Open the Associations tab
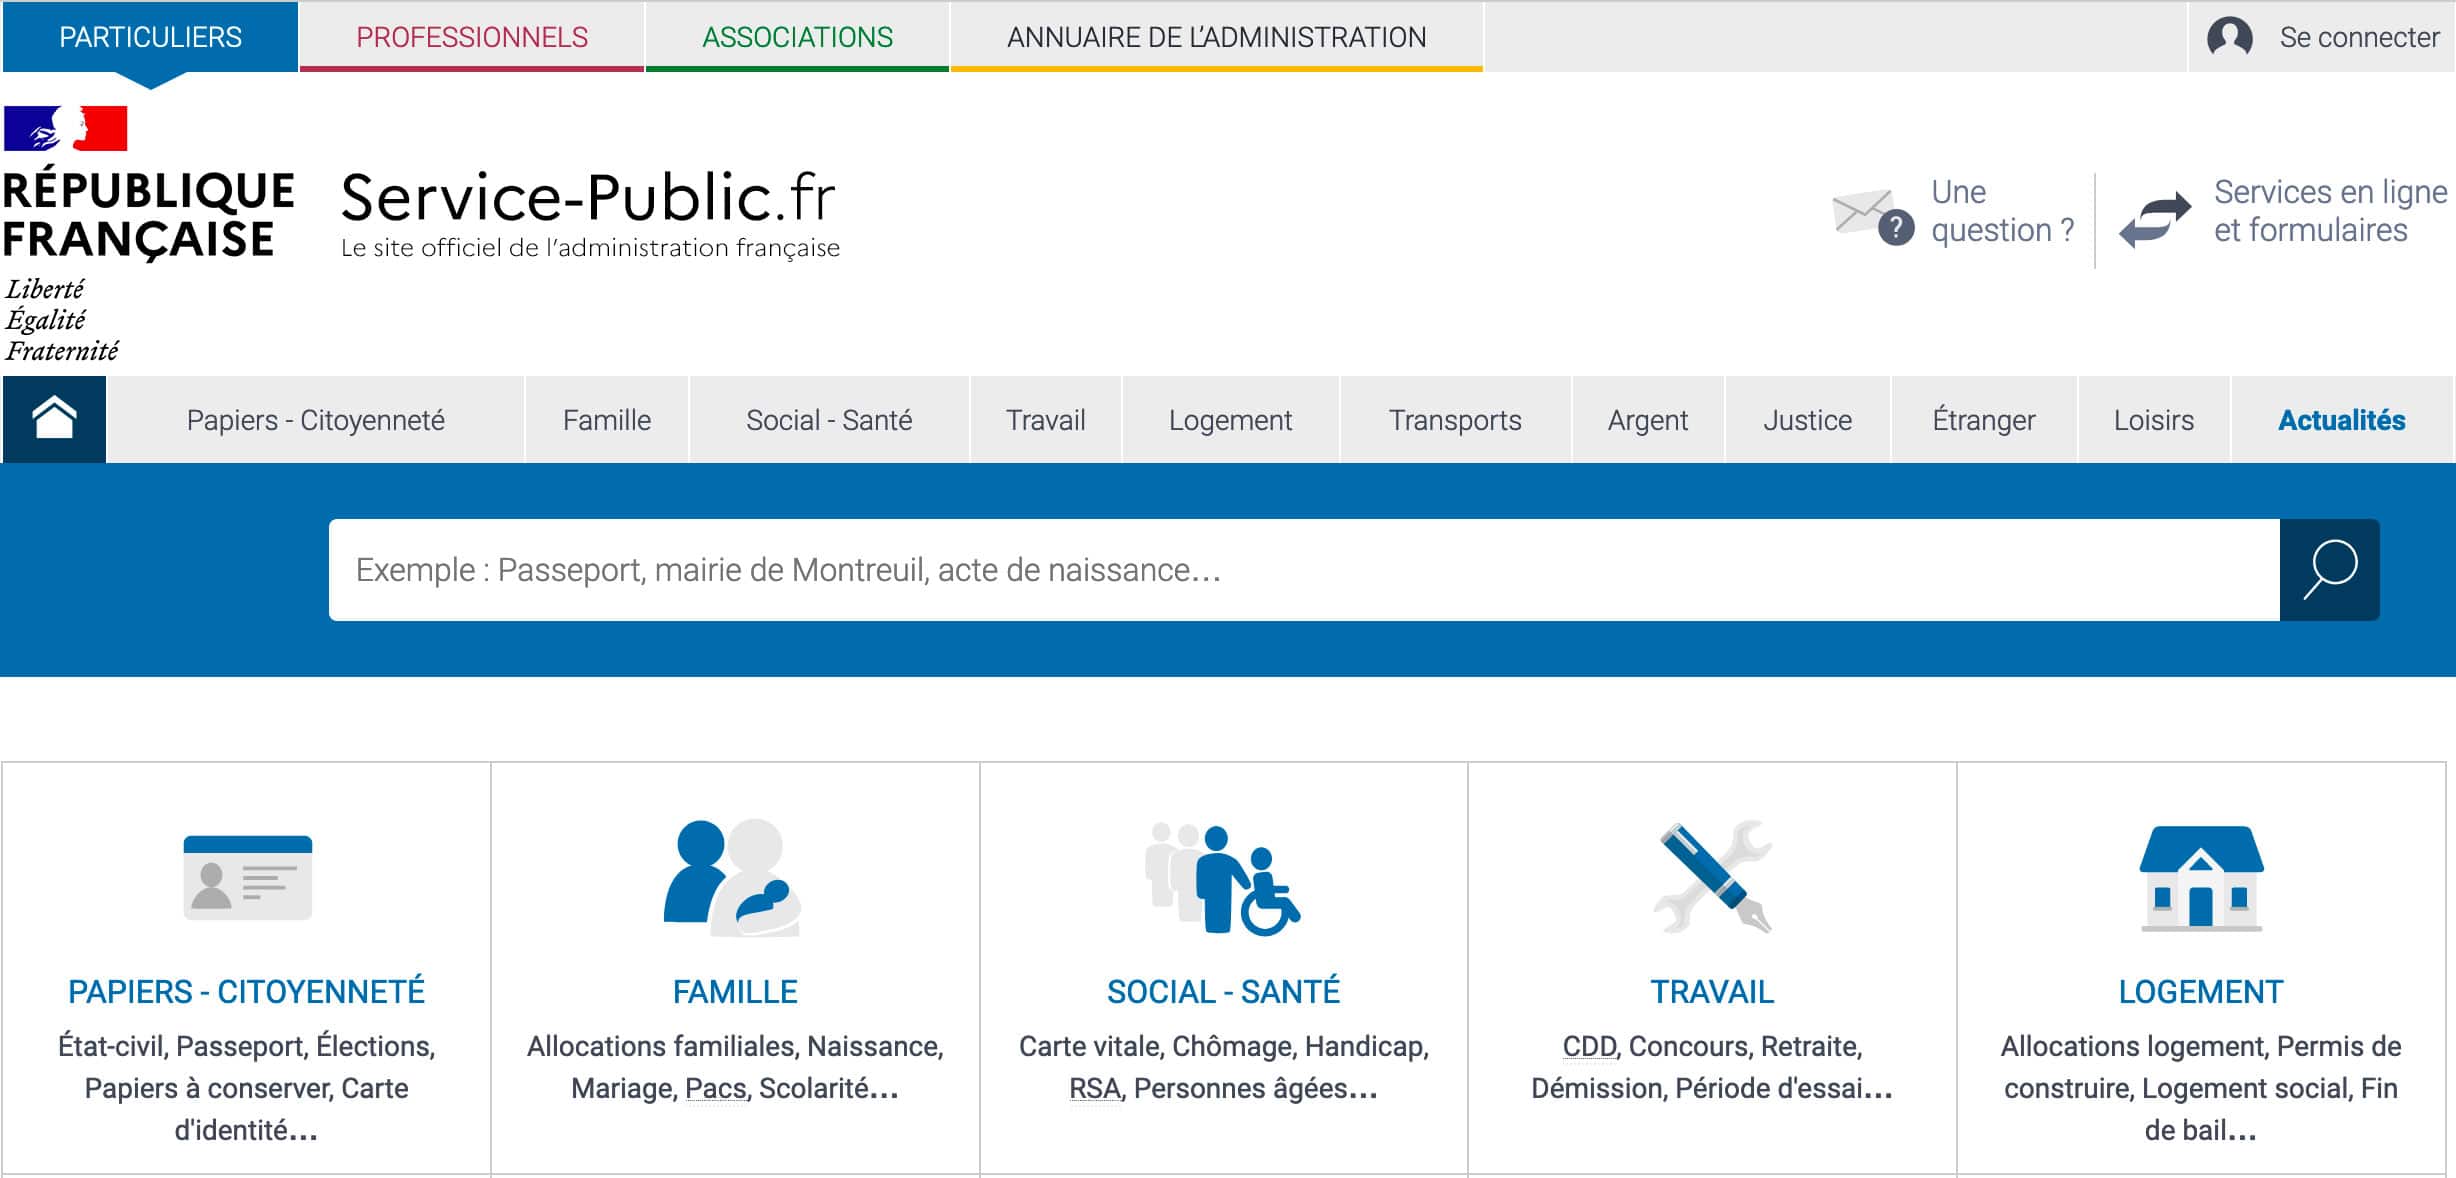The height and width of the screenshot is (1178, 2456). [797, 37]
